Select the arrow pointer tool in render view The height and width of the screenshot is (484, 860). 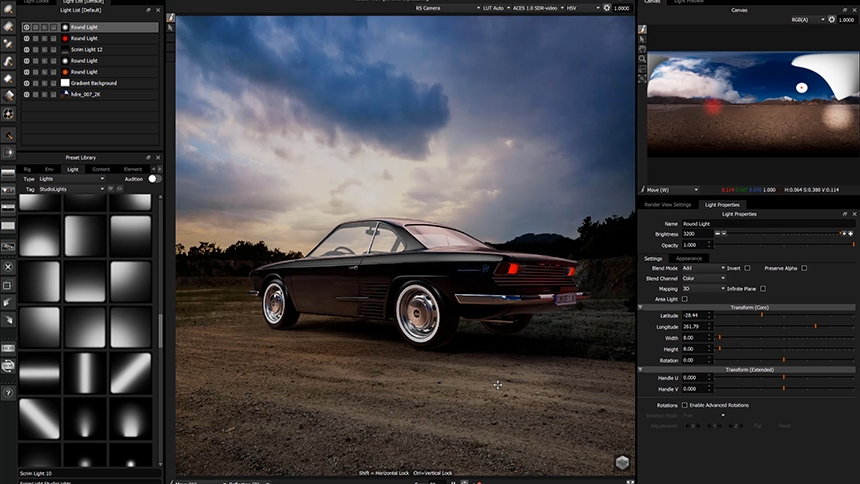point(171,28)
